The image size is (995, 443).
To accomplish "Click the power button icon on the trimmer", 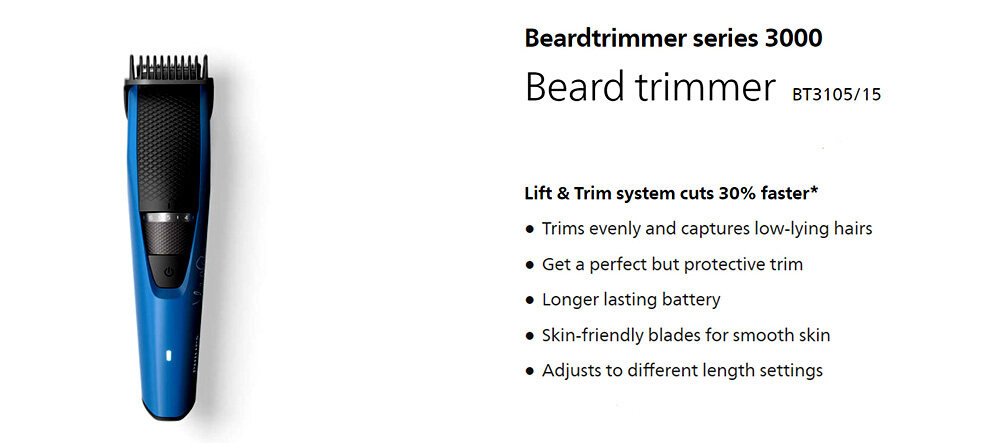I will [x=169, y=270].
